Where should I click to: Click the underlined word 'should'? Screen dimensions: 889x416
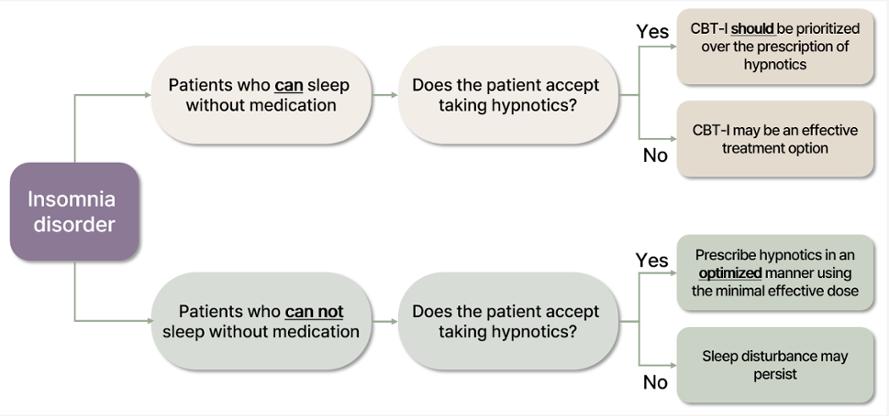tap(752, 29)
